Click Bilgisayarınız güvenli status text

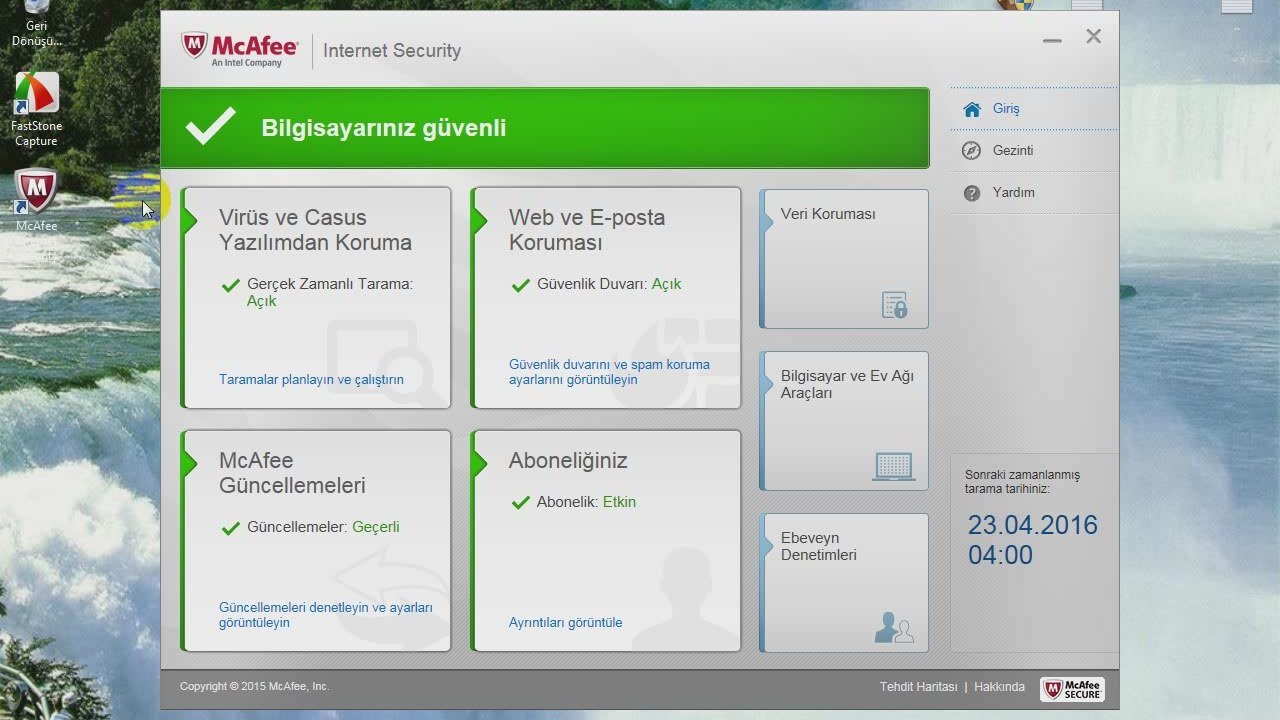384,128
